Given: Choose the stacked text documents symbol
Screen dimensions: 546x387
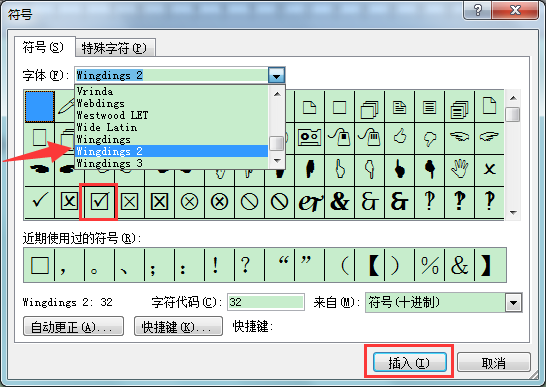Looking at the screenshot, I should [x=459, y=106].
